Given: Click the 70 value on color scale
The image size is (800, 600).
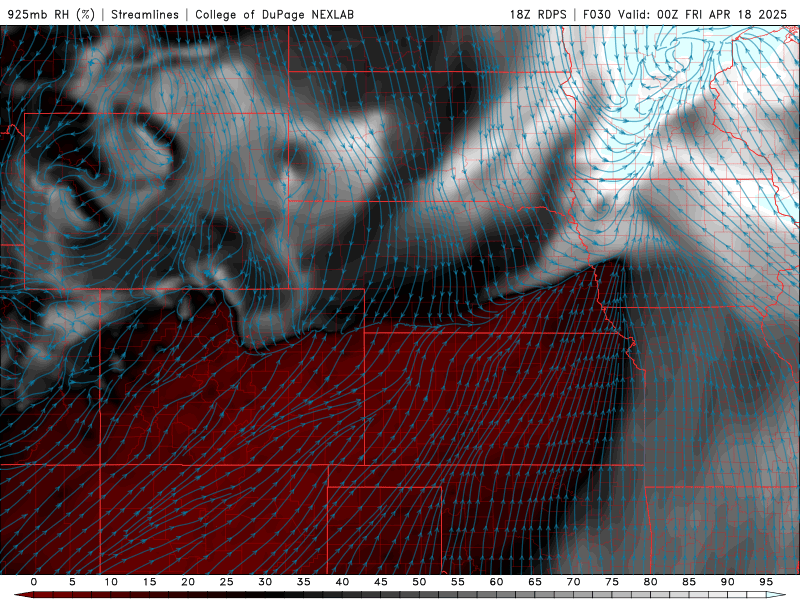Looking at the screenshot, I should [x=573, y=582].
